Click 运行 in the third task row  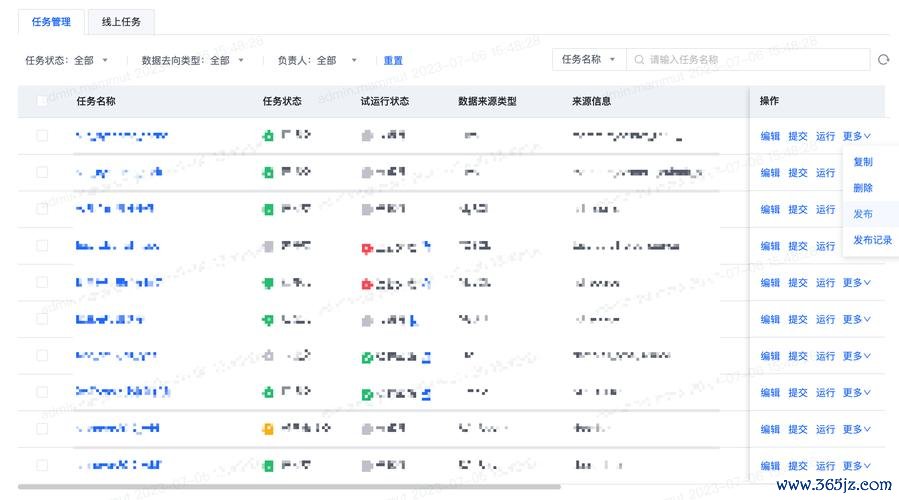click(x=825, y=209)
